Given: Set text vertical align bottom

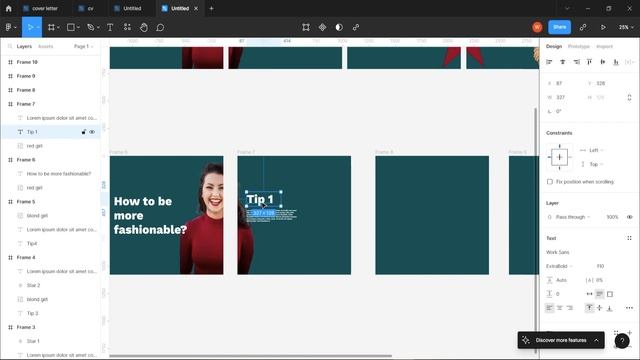Looking at the screenshot, I should pyautogui.click(x=610, y=308).
